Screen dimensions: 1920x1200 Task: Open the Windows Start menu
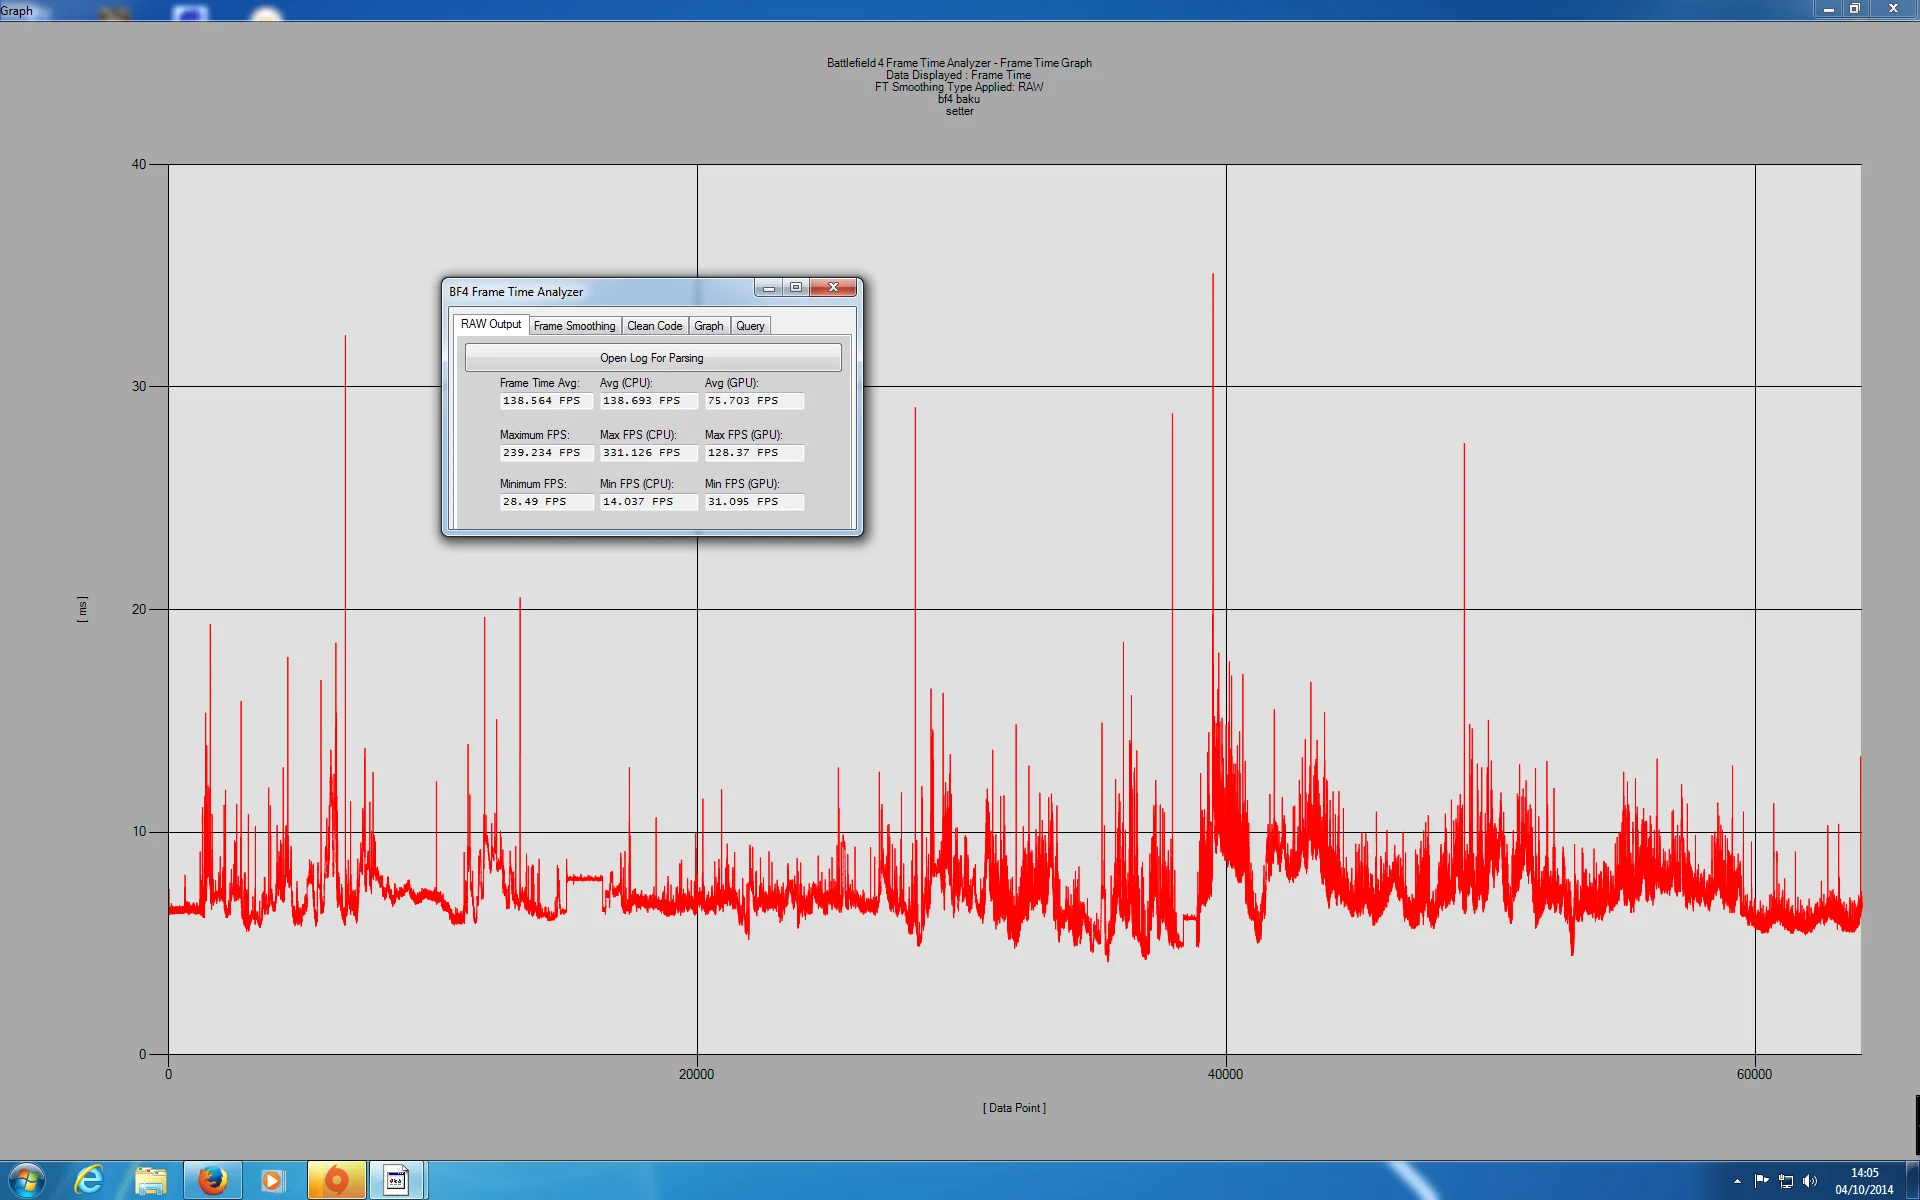click(x=27, y=1181)
